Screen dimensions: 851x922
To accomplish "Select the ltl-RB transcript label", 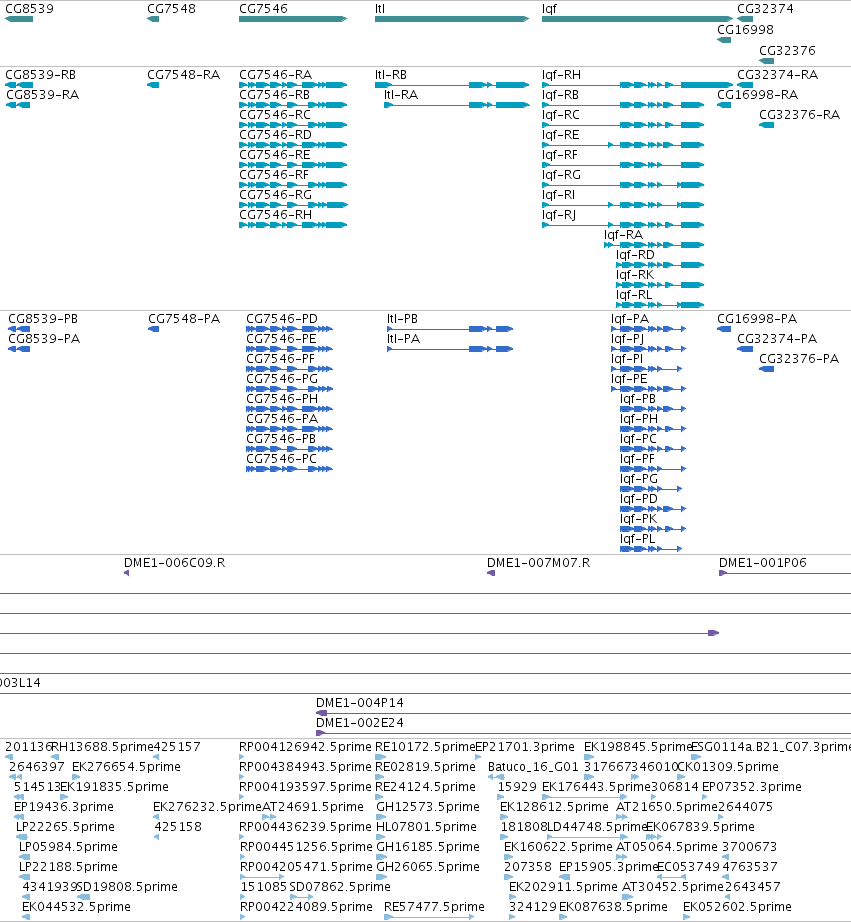I will (x=391, y=75).
